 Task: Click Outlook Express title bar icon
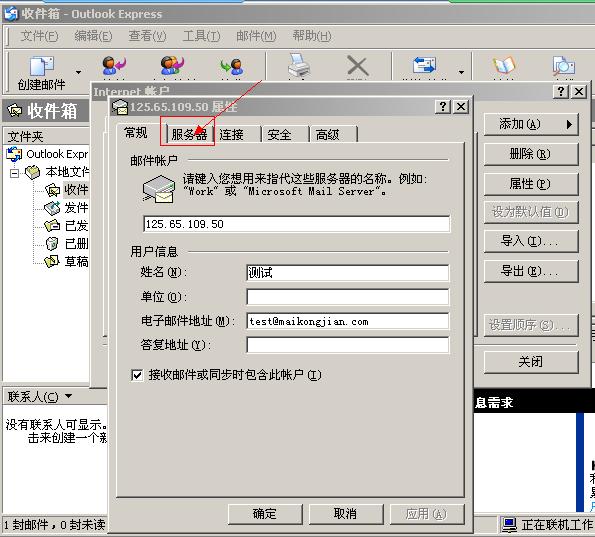click(11, 13)
